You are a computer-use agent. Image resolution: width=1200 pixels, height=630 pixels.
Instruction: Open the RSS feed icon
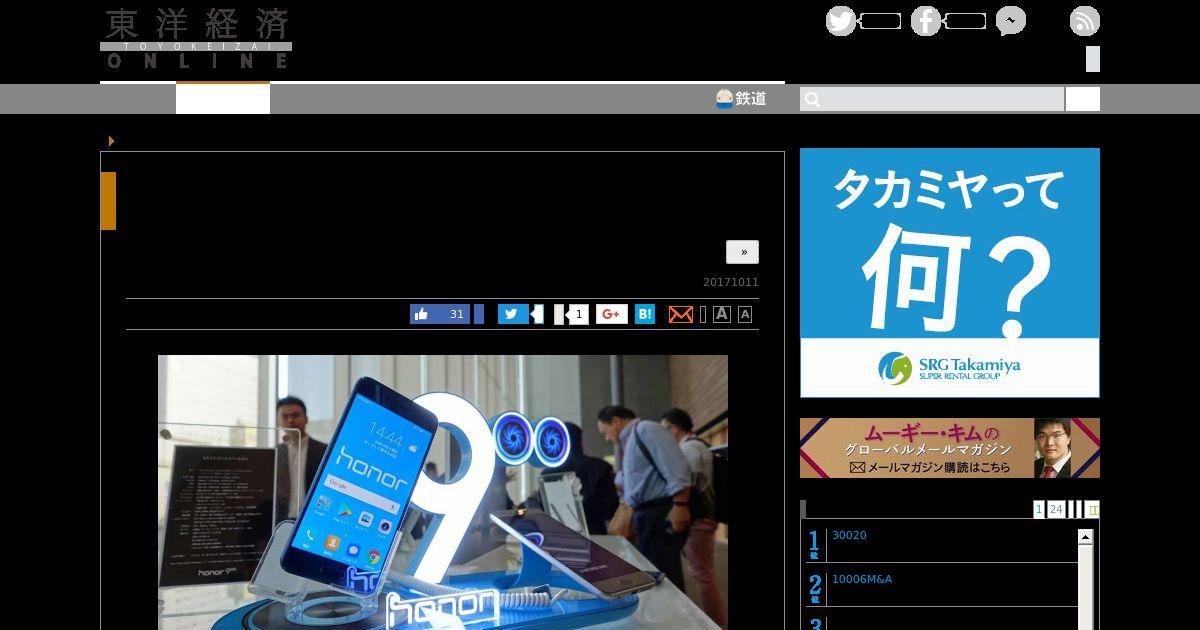(1085, 21)
